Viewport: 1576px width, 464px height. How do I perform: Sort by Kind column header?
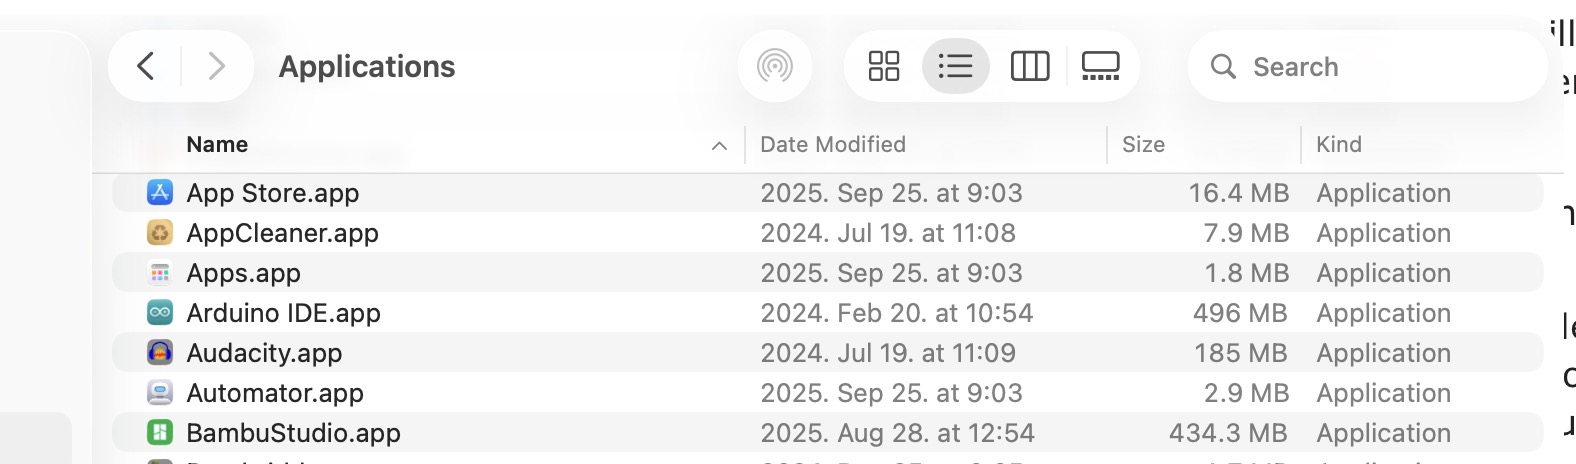[1339, 145]
